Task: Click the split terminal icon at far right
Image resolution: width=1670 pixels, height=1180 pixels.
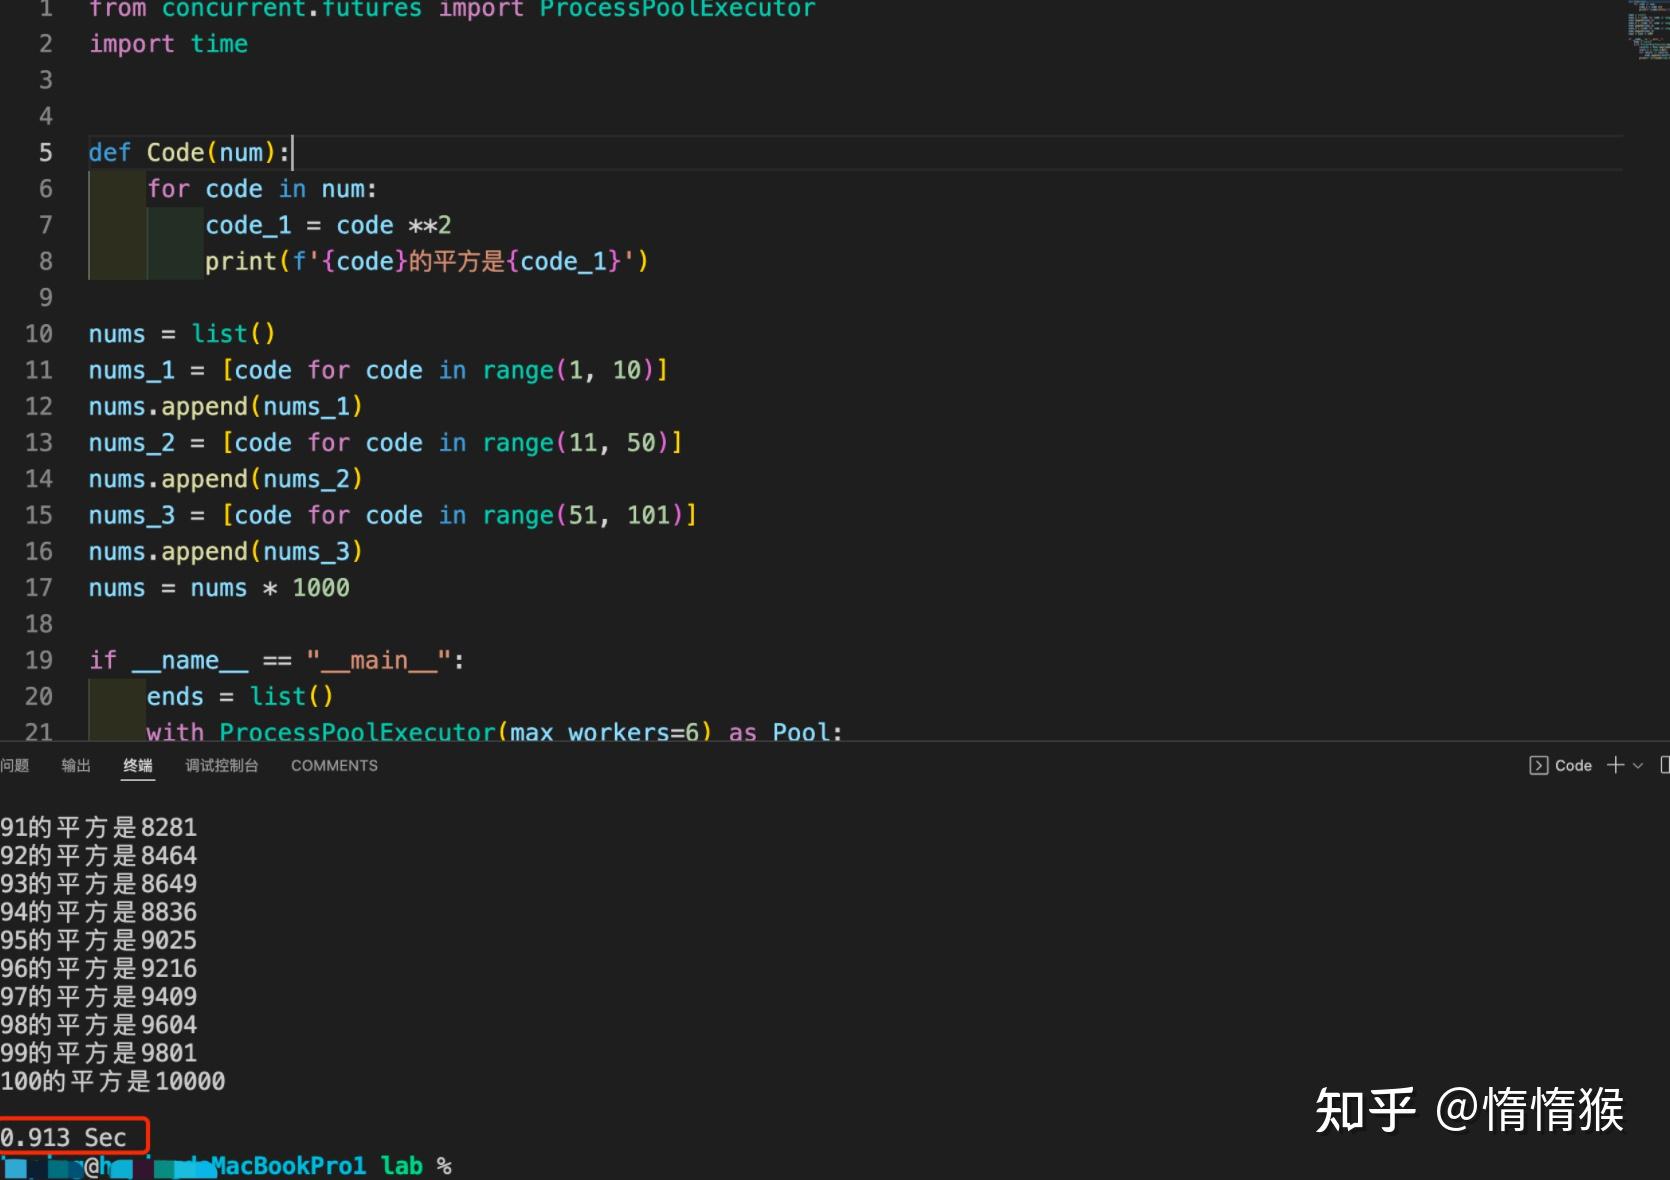Action: coord(1663,765)
